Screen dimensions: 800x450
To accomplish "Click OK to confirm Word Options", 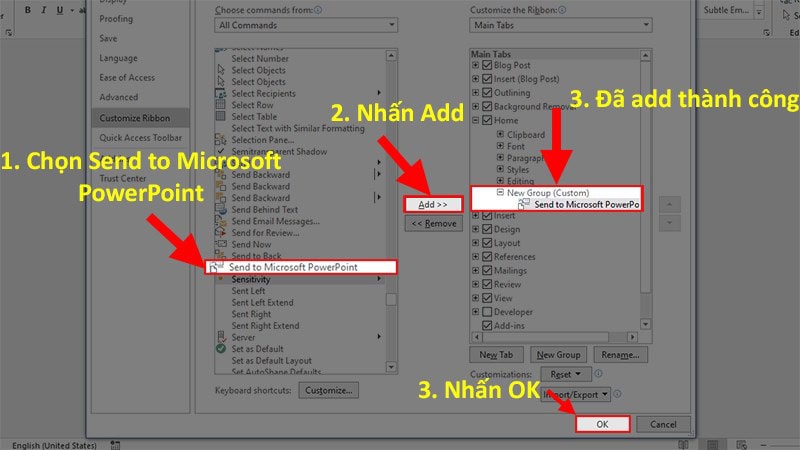I will click(603, 424).
